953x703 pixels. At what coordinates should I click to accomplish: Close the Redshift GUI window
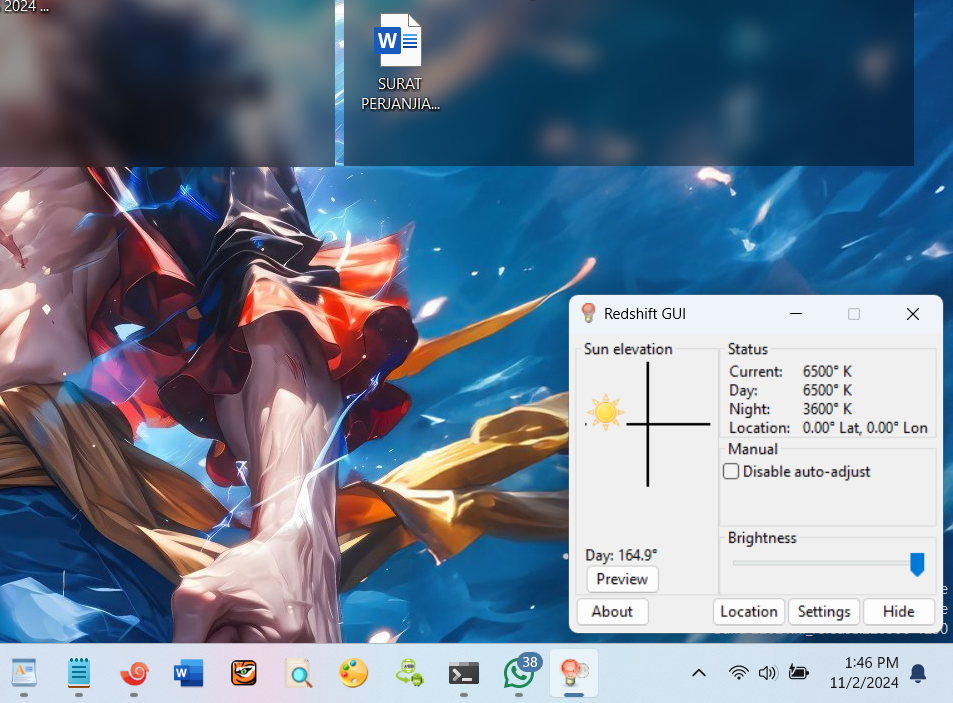(912, 314)
